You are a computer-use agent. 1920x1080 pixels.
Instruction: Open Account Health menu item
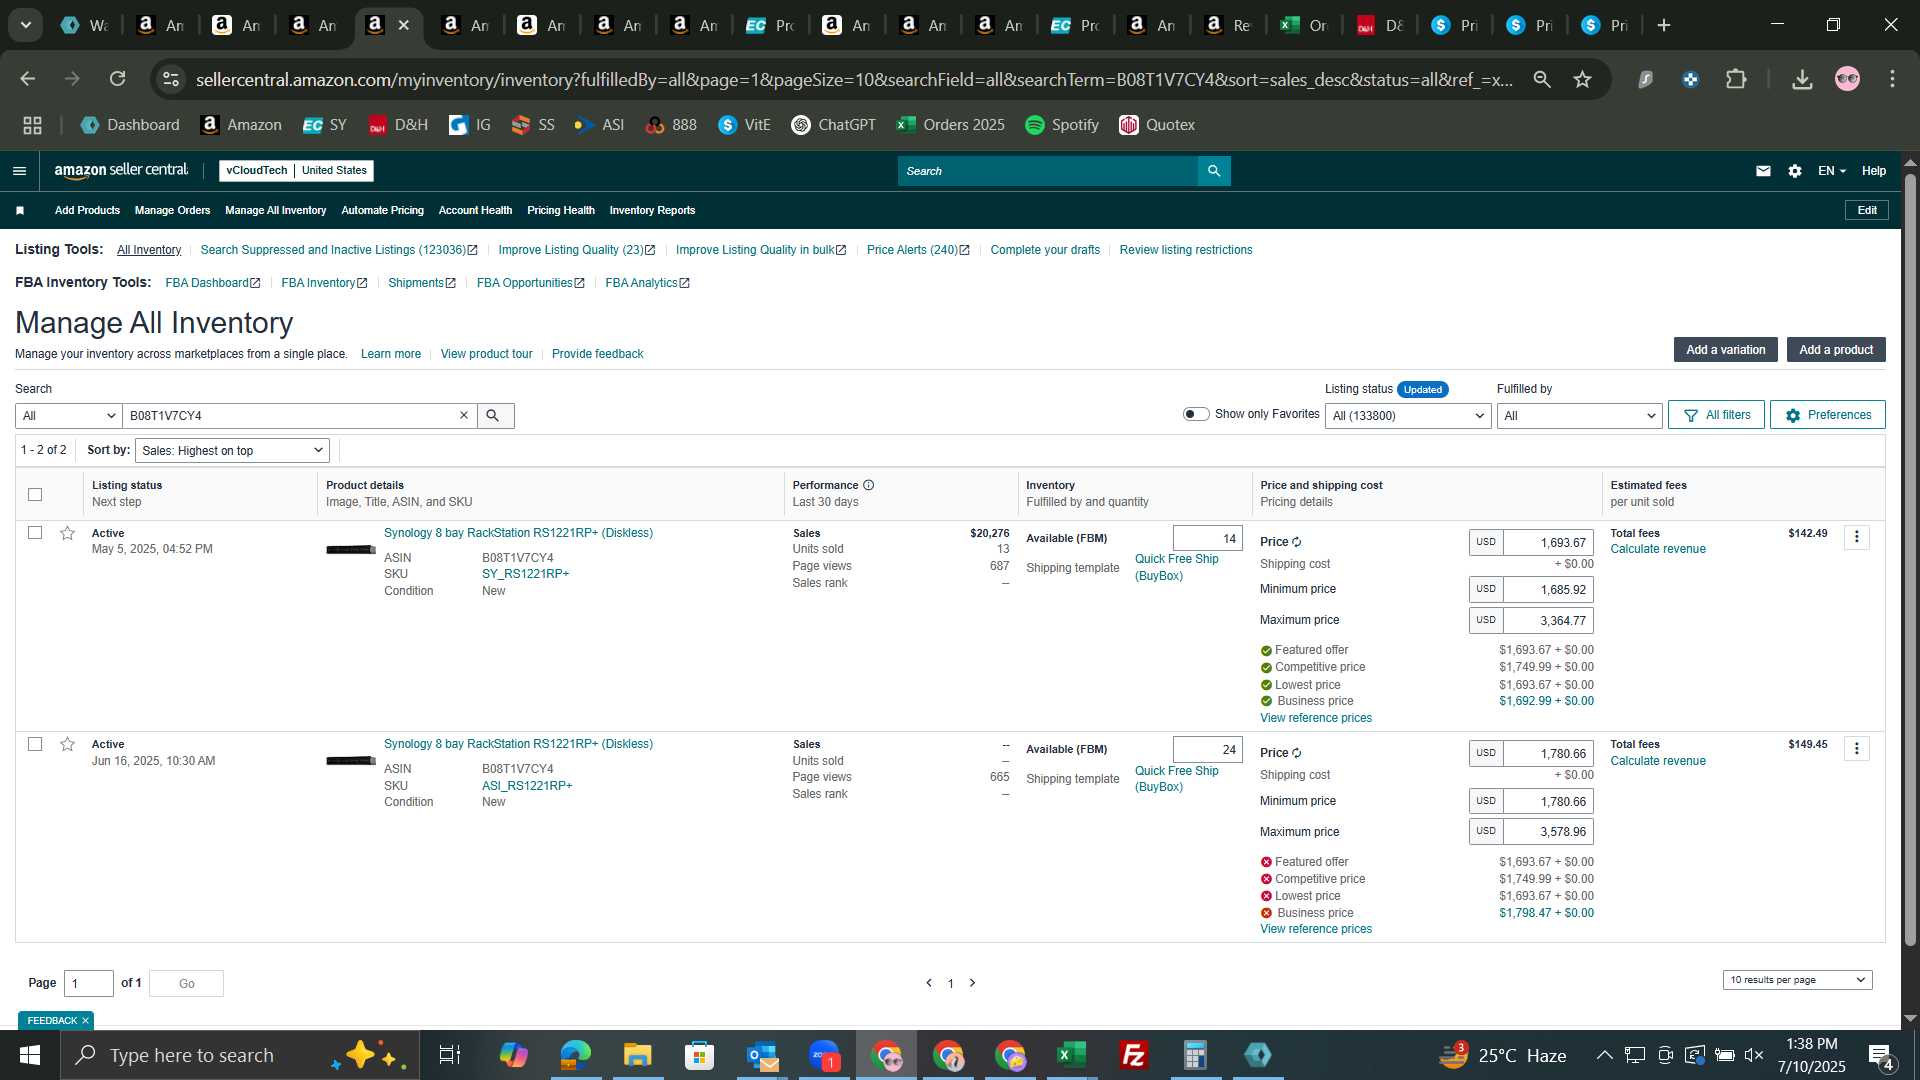(475, 211)
